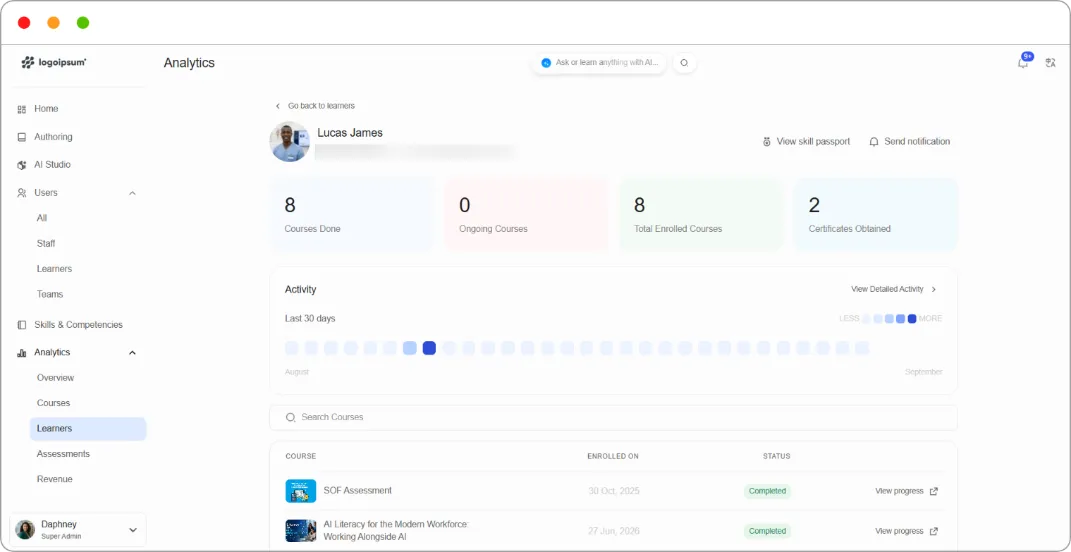Click the Authoring book icon
The image size is (1071, 552).
[x=22, y=137]
